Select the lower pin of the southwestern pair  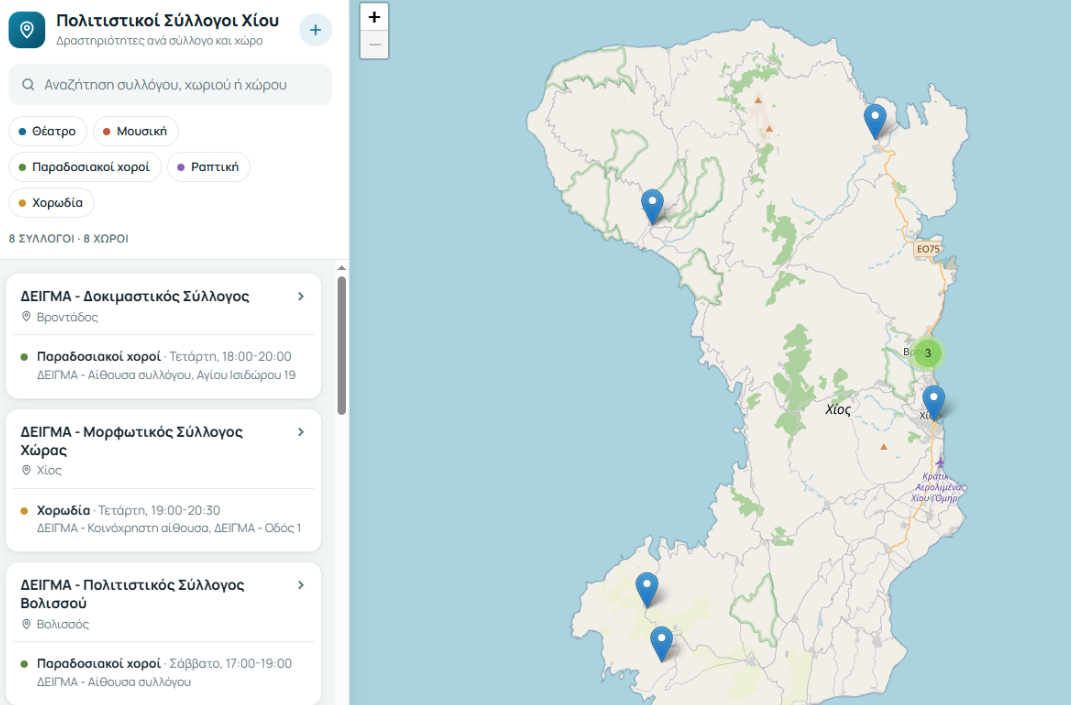661,644
